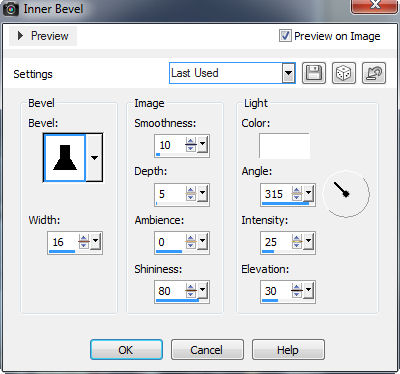Click the Intensity value field showing 25
The image size is (400, 374).
point(276,242)
